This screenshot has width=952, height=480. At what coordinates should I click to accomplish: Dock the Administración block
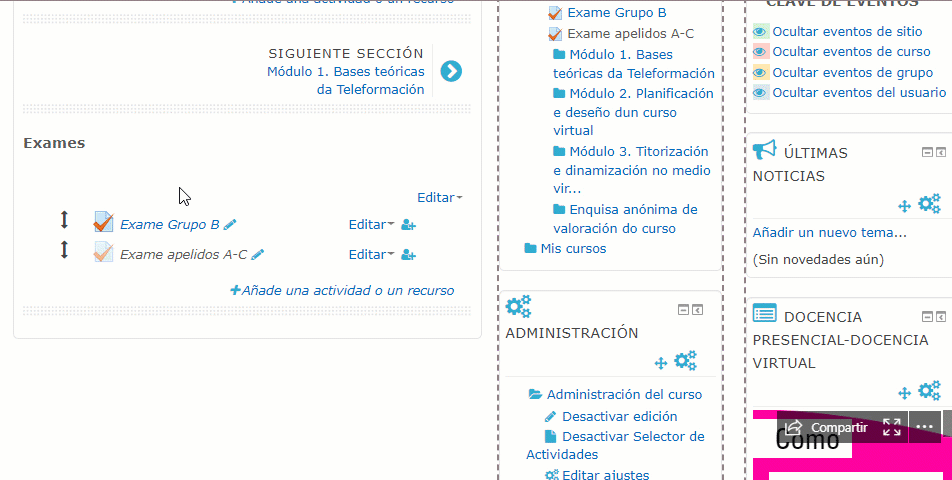pyautogui.click(x=698, y=310)
